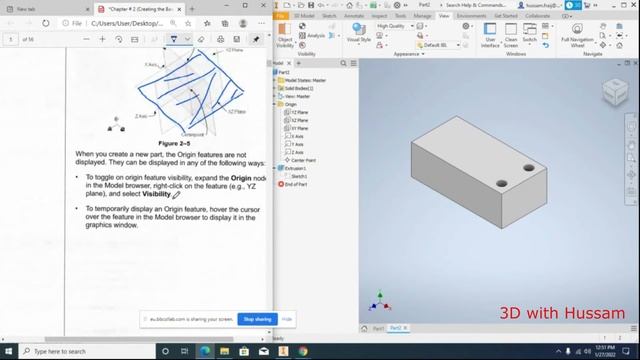Click the Home view icon in Navigate panel

(x=620, y=45)
